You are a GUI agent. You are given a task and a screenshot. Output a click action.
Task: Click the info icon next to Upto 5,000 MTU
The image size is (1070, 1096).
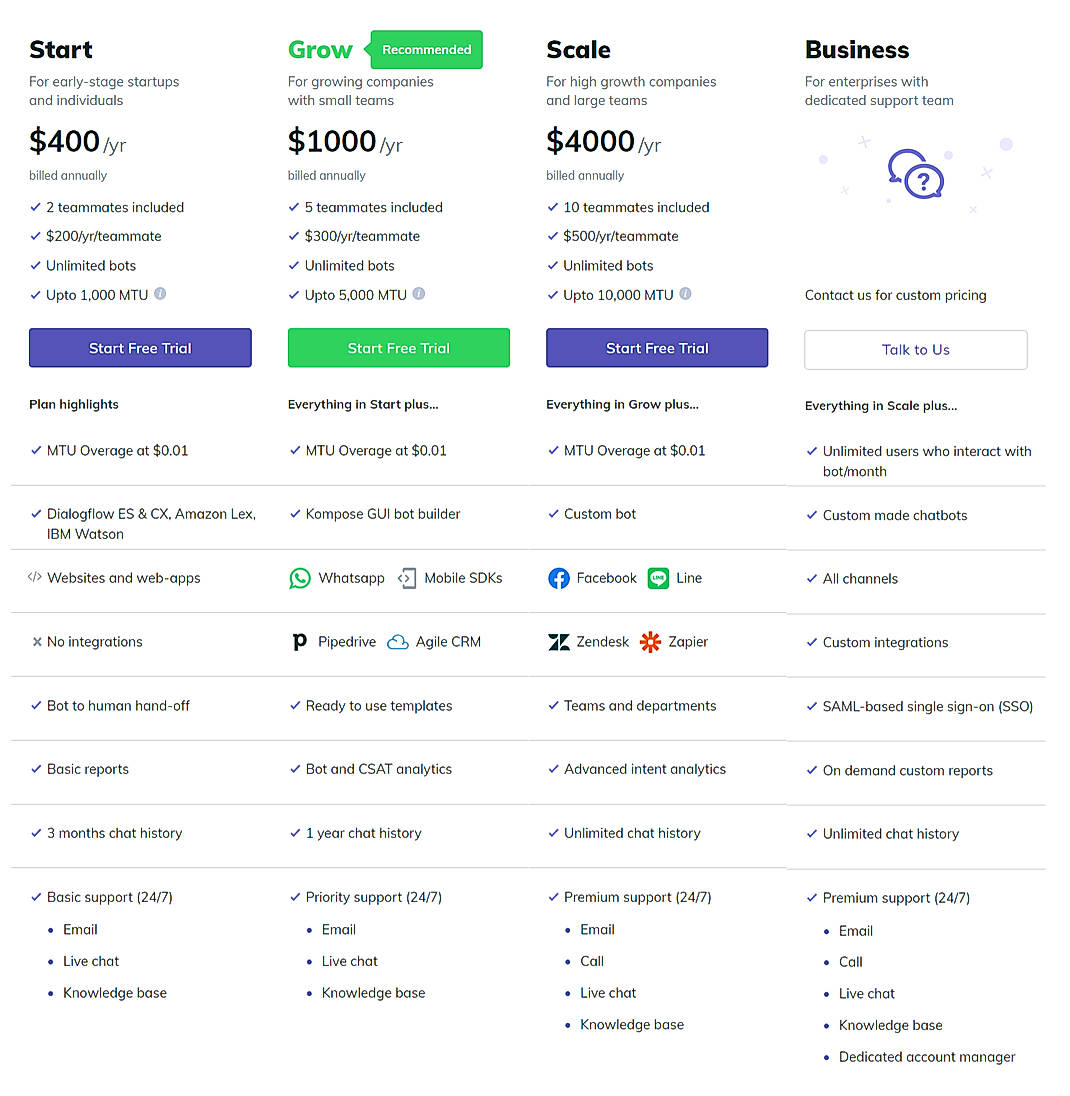click(419, 293)
